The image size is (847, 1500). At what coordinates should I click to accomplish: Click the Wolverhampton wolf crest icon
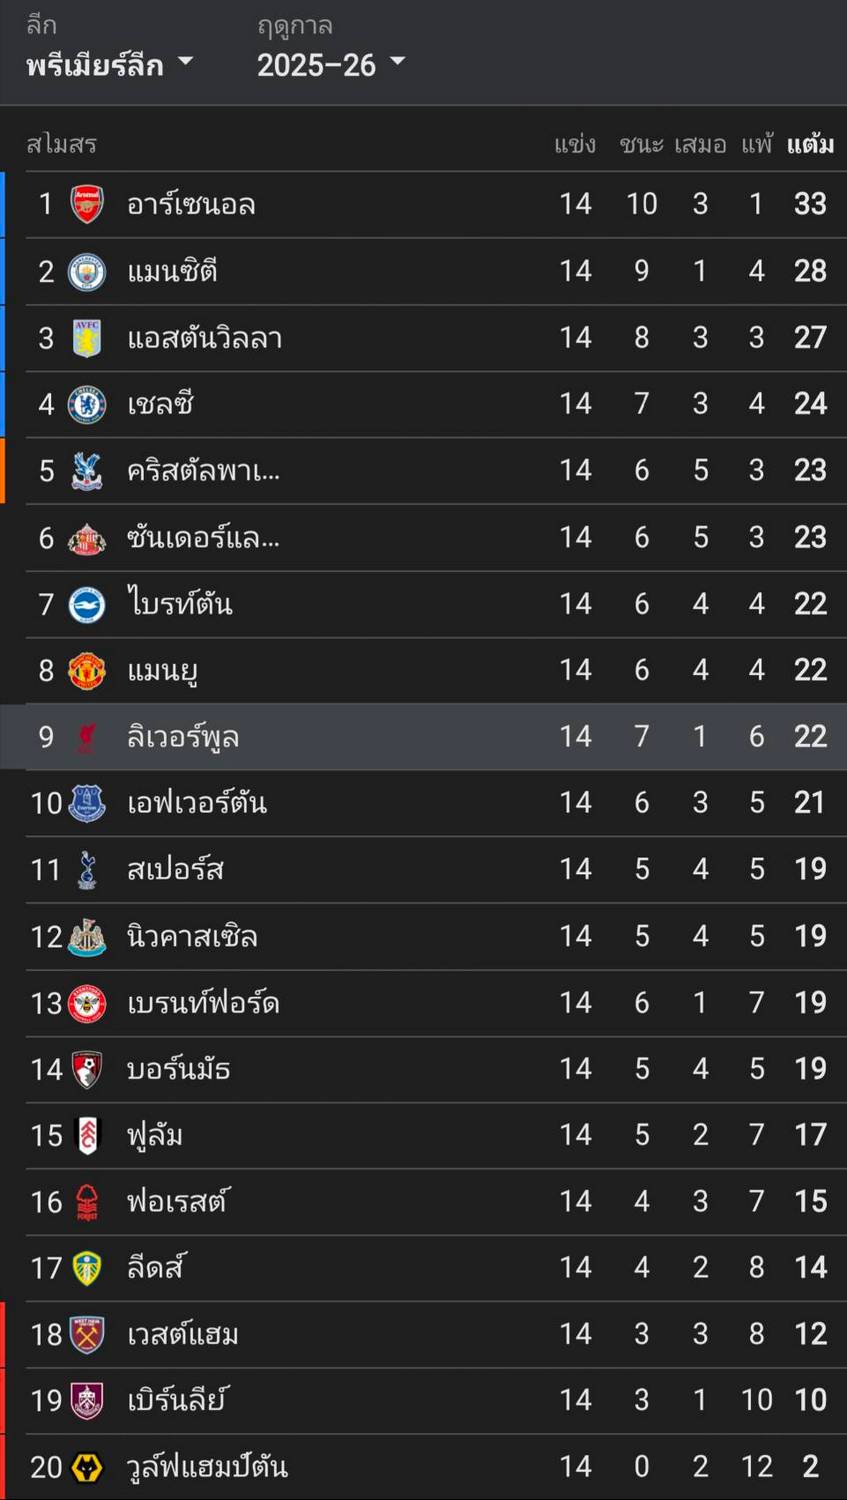pyautogui.click(x=87, y=1467)
